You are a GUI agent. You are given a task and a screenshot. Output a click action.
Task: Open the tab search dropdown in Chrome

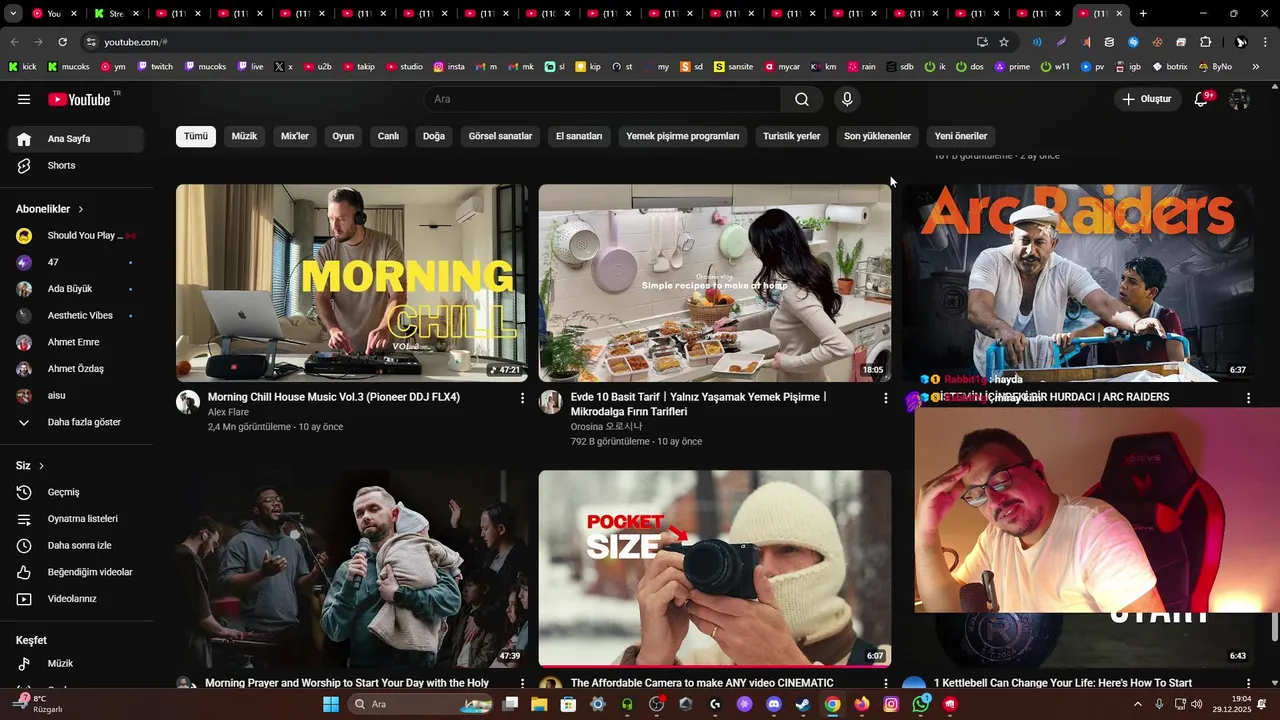[x=13, y=14]
